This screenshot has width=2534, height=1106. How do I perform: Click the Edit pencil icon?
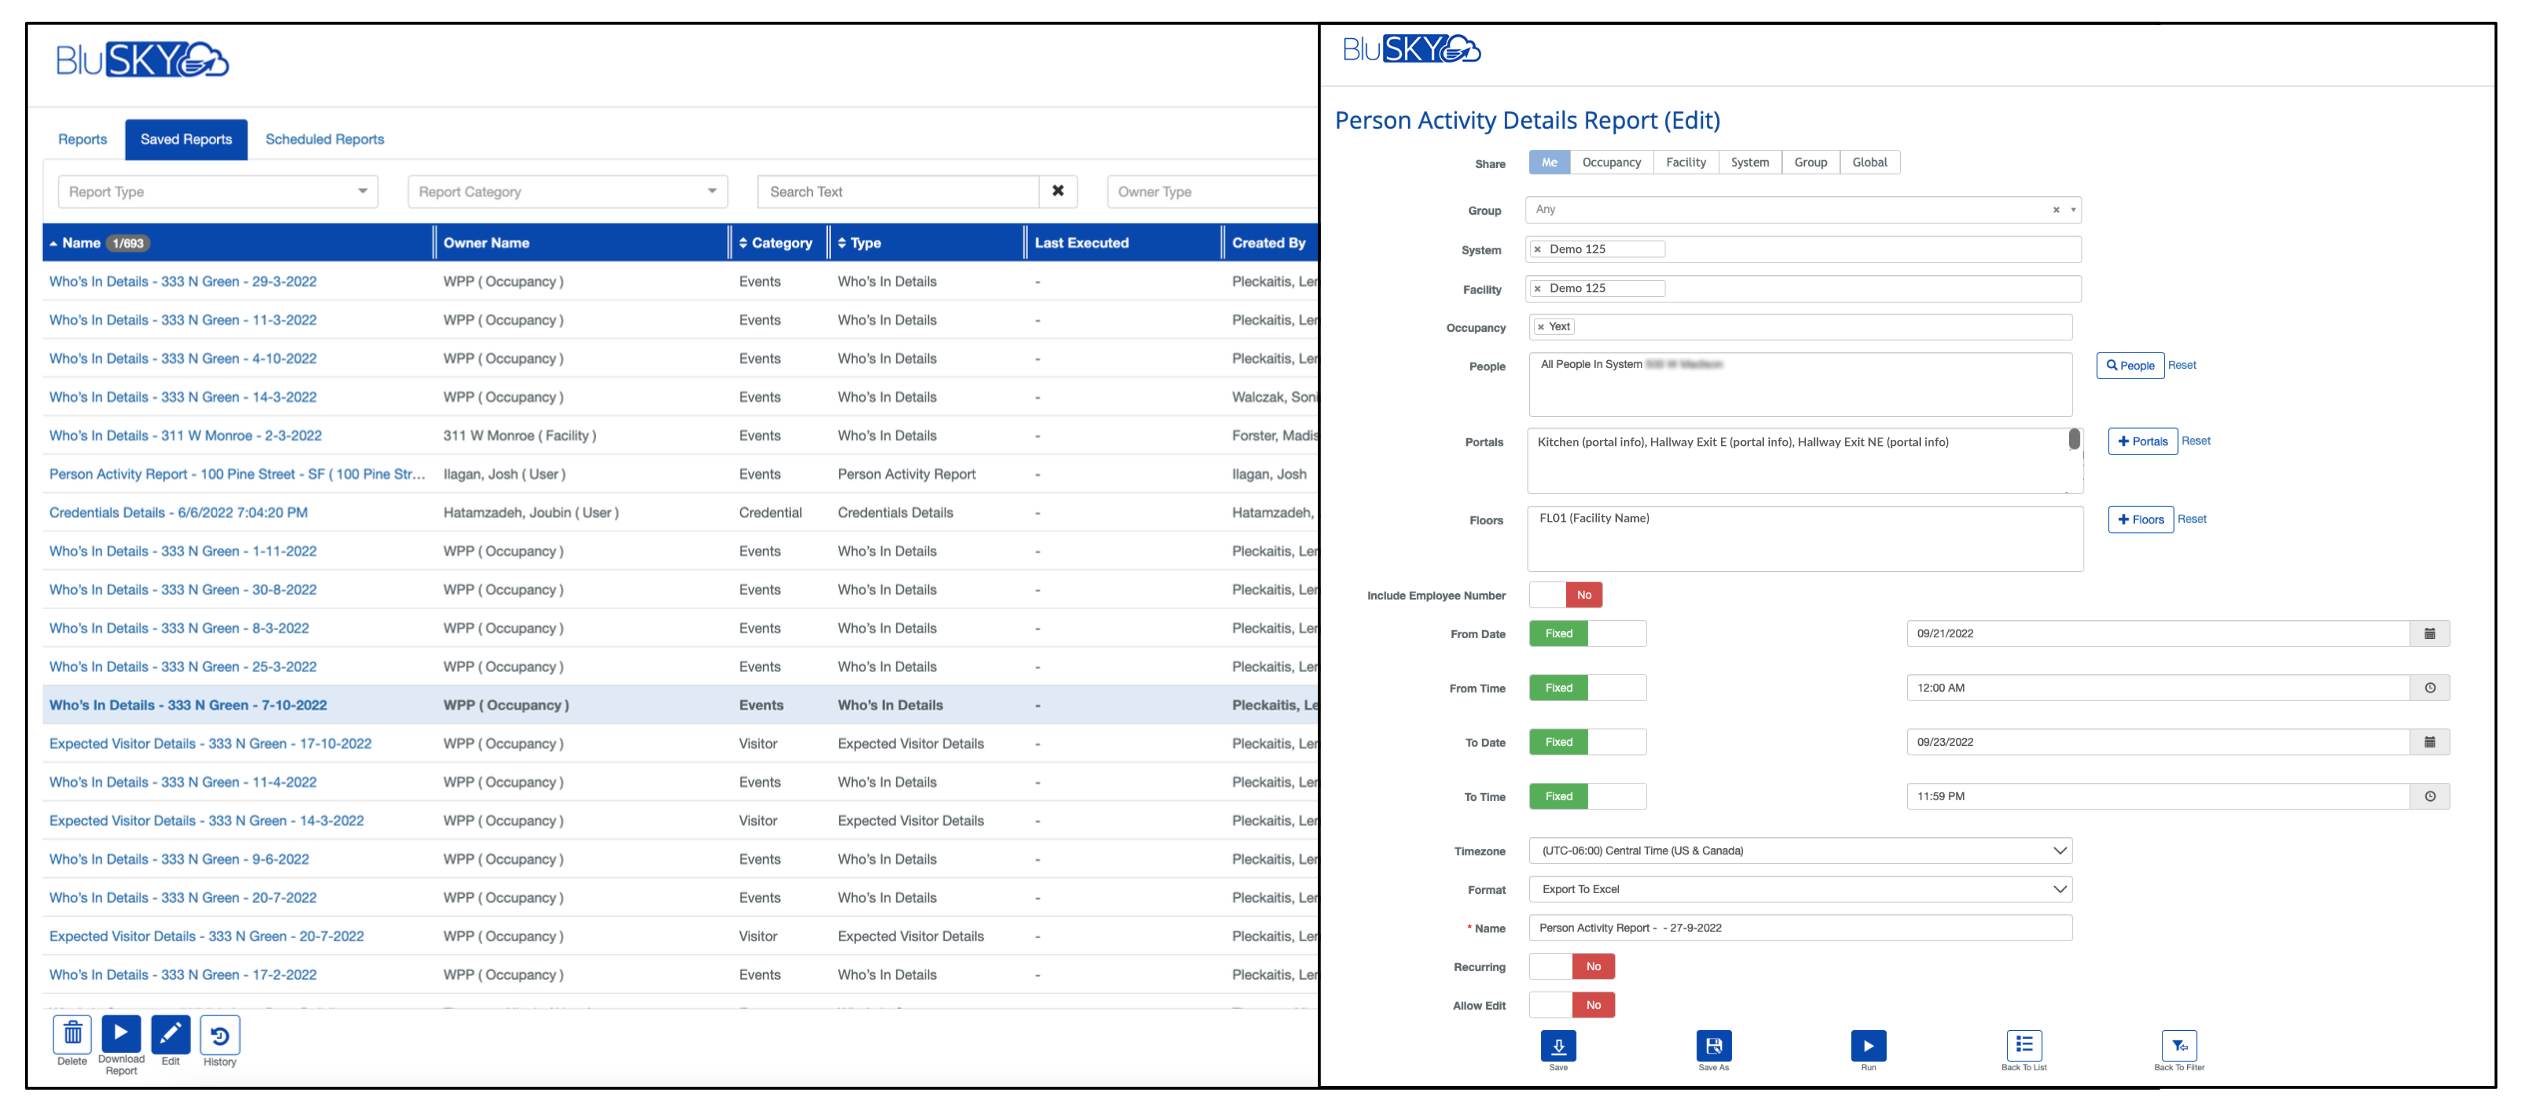pyautogui.click(x=171, y=1035)
